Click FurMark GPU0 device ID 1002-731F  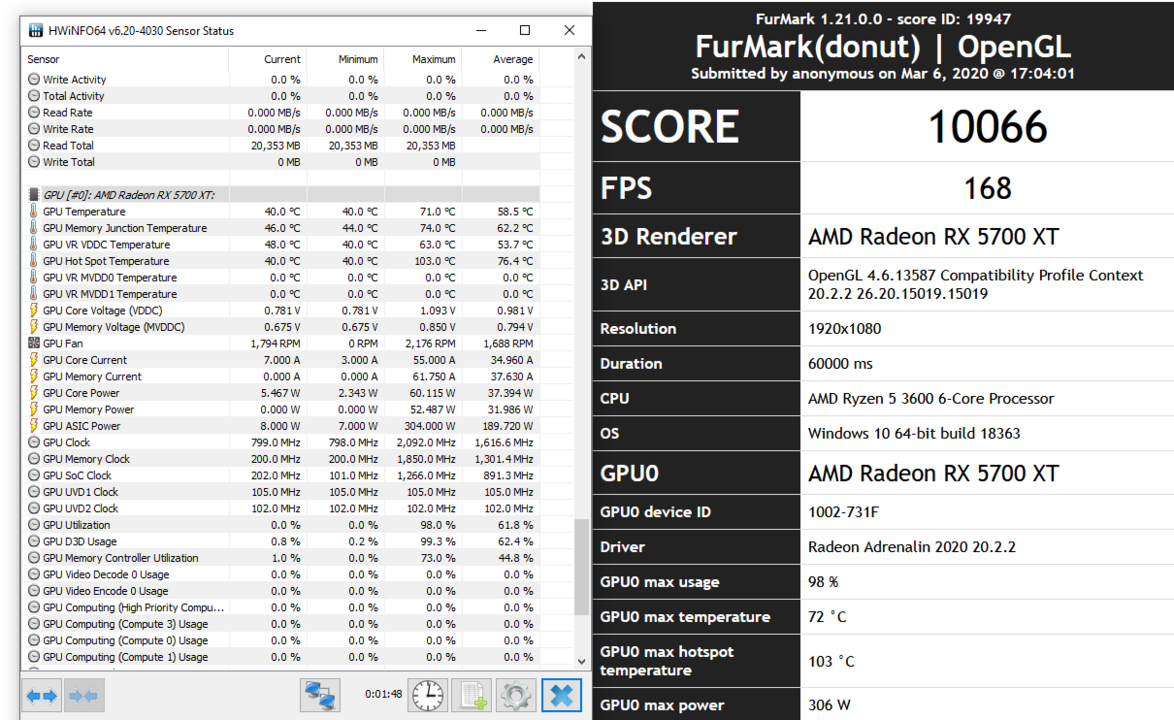(x=843, y=512)
